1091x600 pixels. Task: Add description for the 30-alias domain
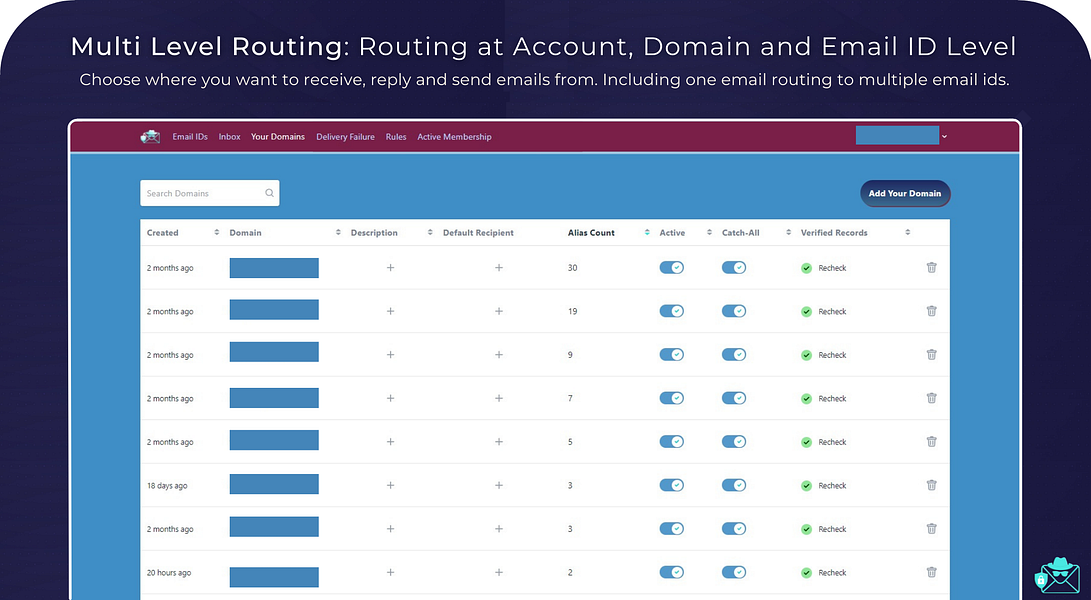[x=390, y=267]
